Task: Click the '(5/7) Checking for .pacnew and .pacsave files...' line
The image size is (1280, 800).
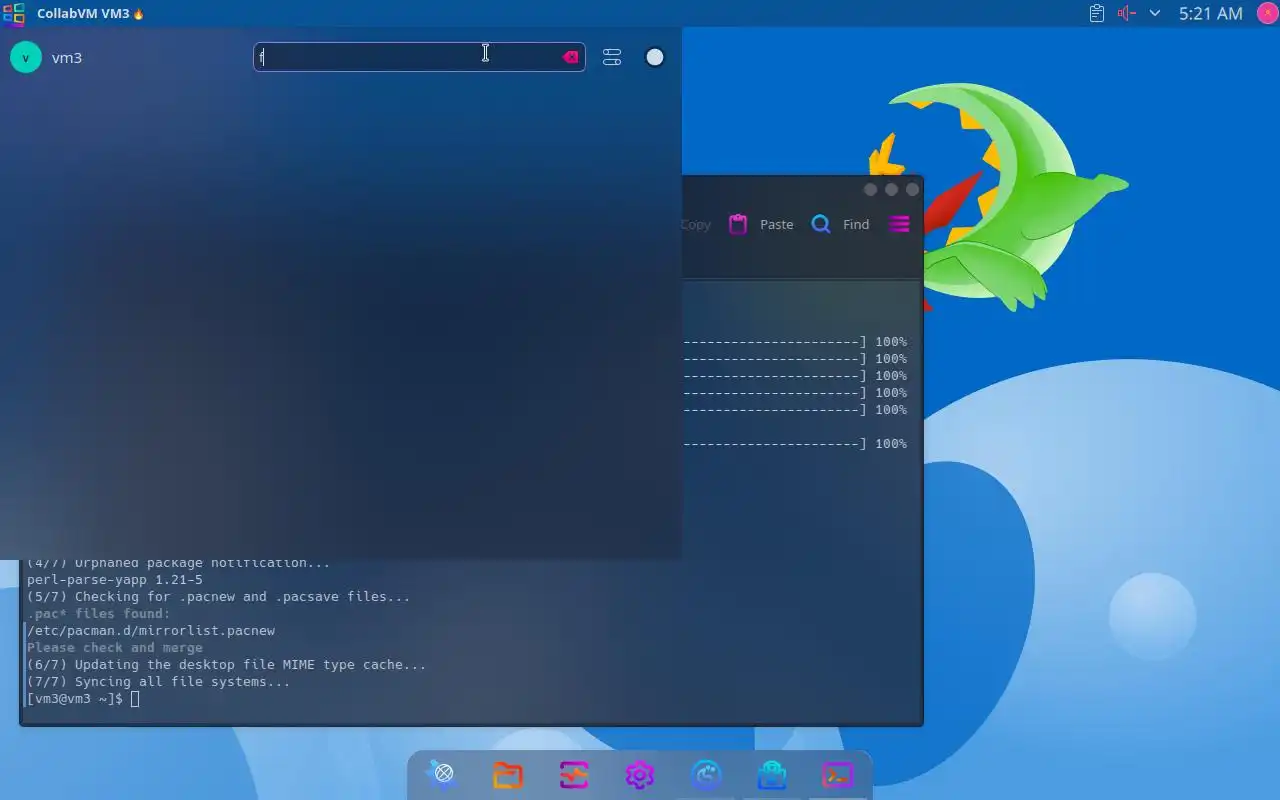Action: click(218, 597)
